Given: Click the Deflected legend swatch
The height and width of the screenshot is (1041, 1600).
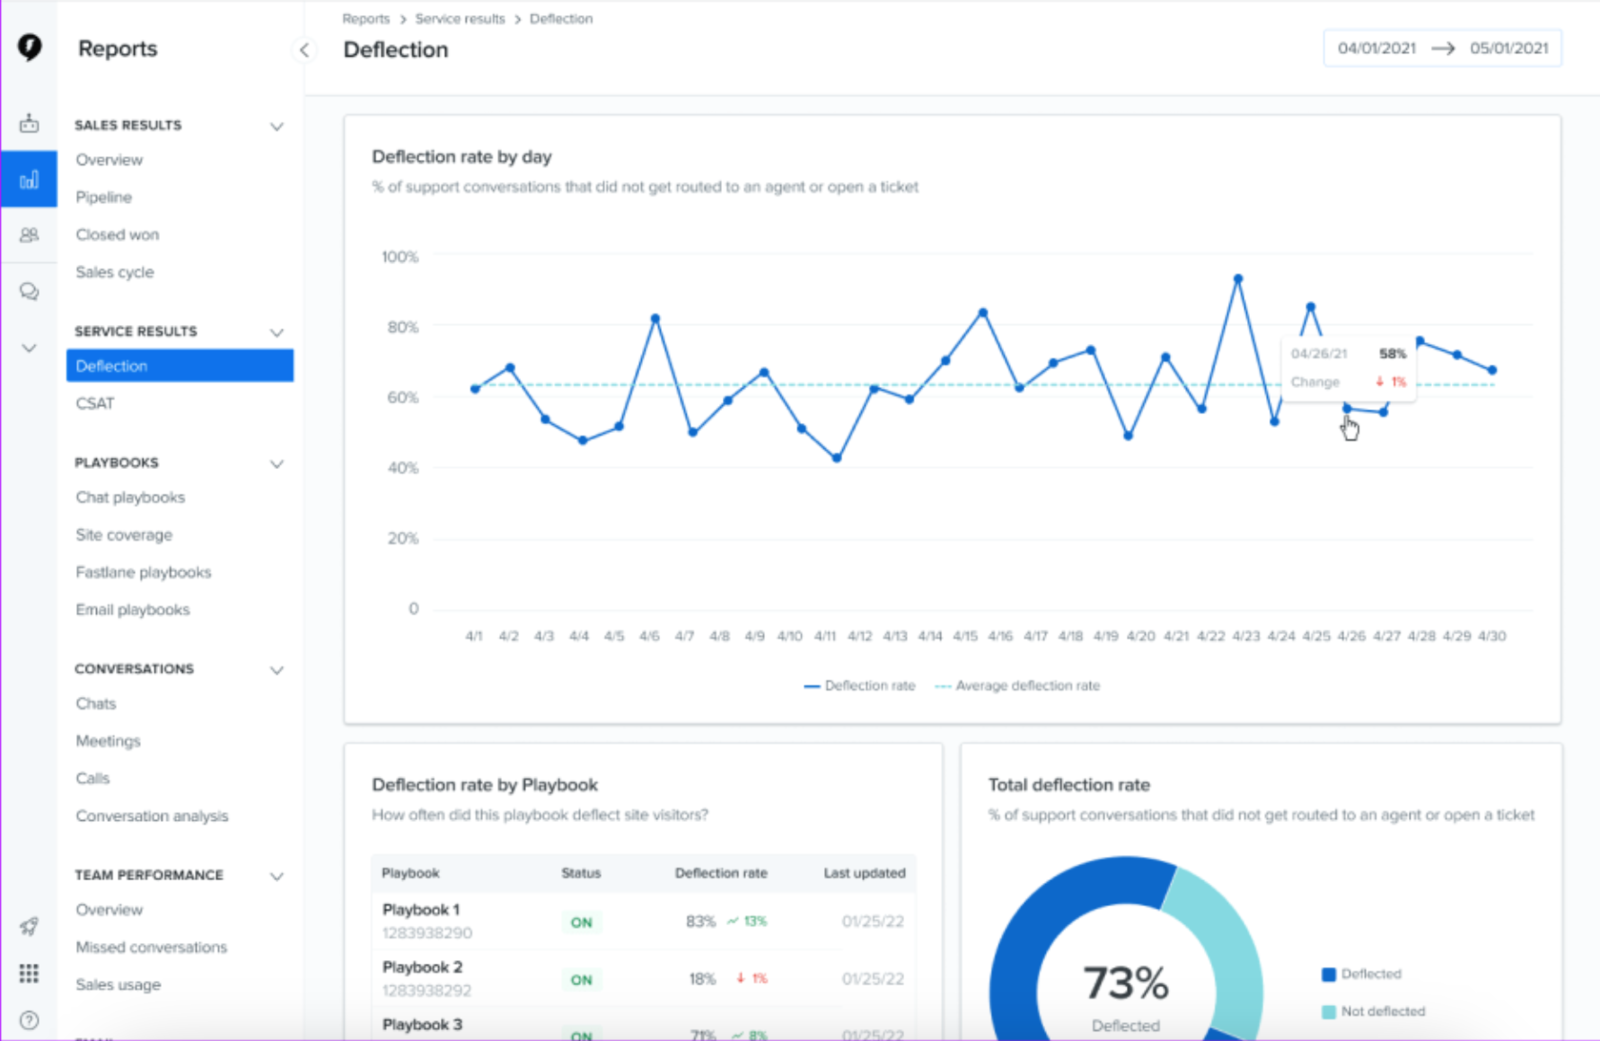Looking at the screenshot, I should pos(1328,973).
